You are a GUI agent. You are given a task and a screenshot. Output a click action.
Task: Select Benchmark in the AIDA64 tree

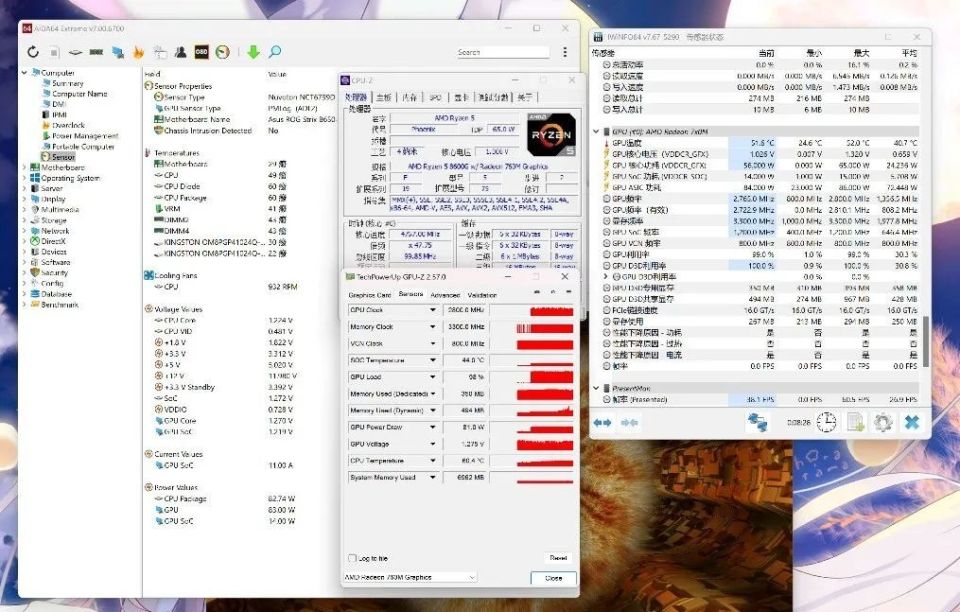(59, 304)
